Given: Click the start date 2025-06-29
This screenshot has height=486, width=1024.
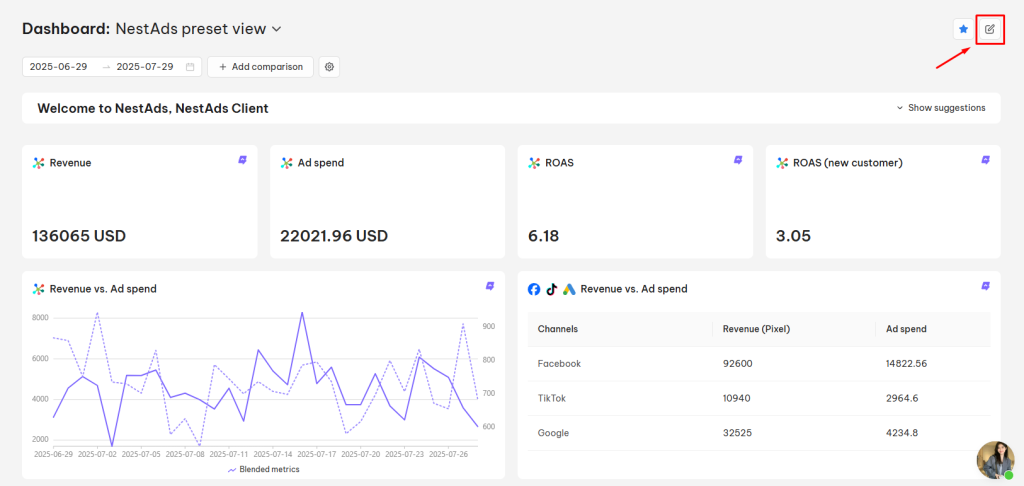Looking at the screenshot, I should pyautogui.click(x=59, y=67).
